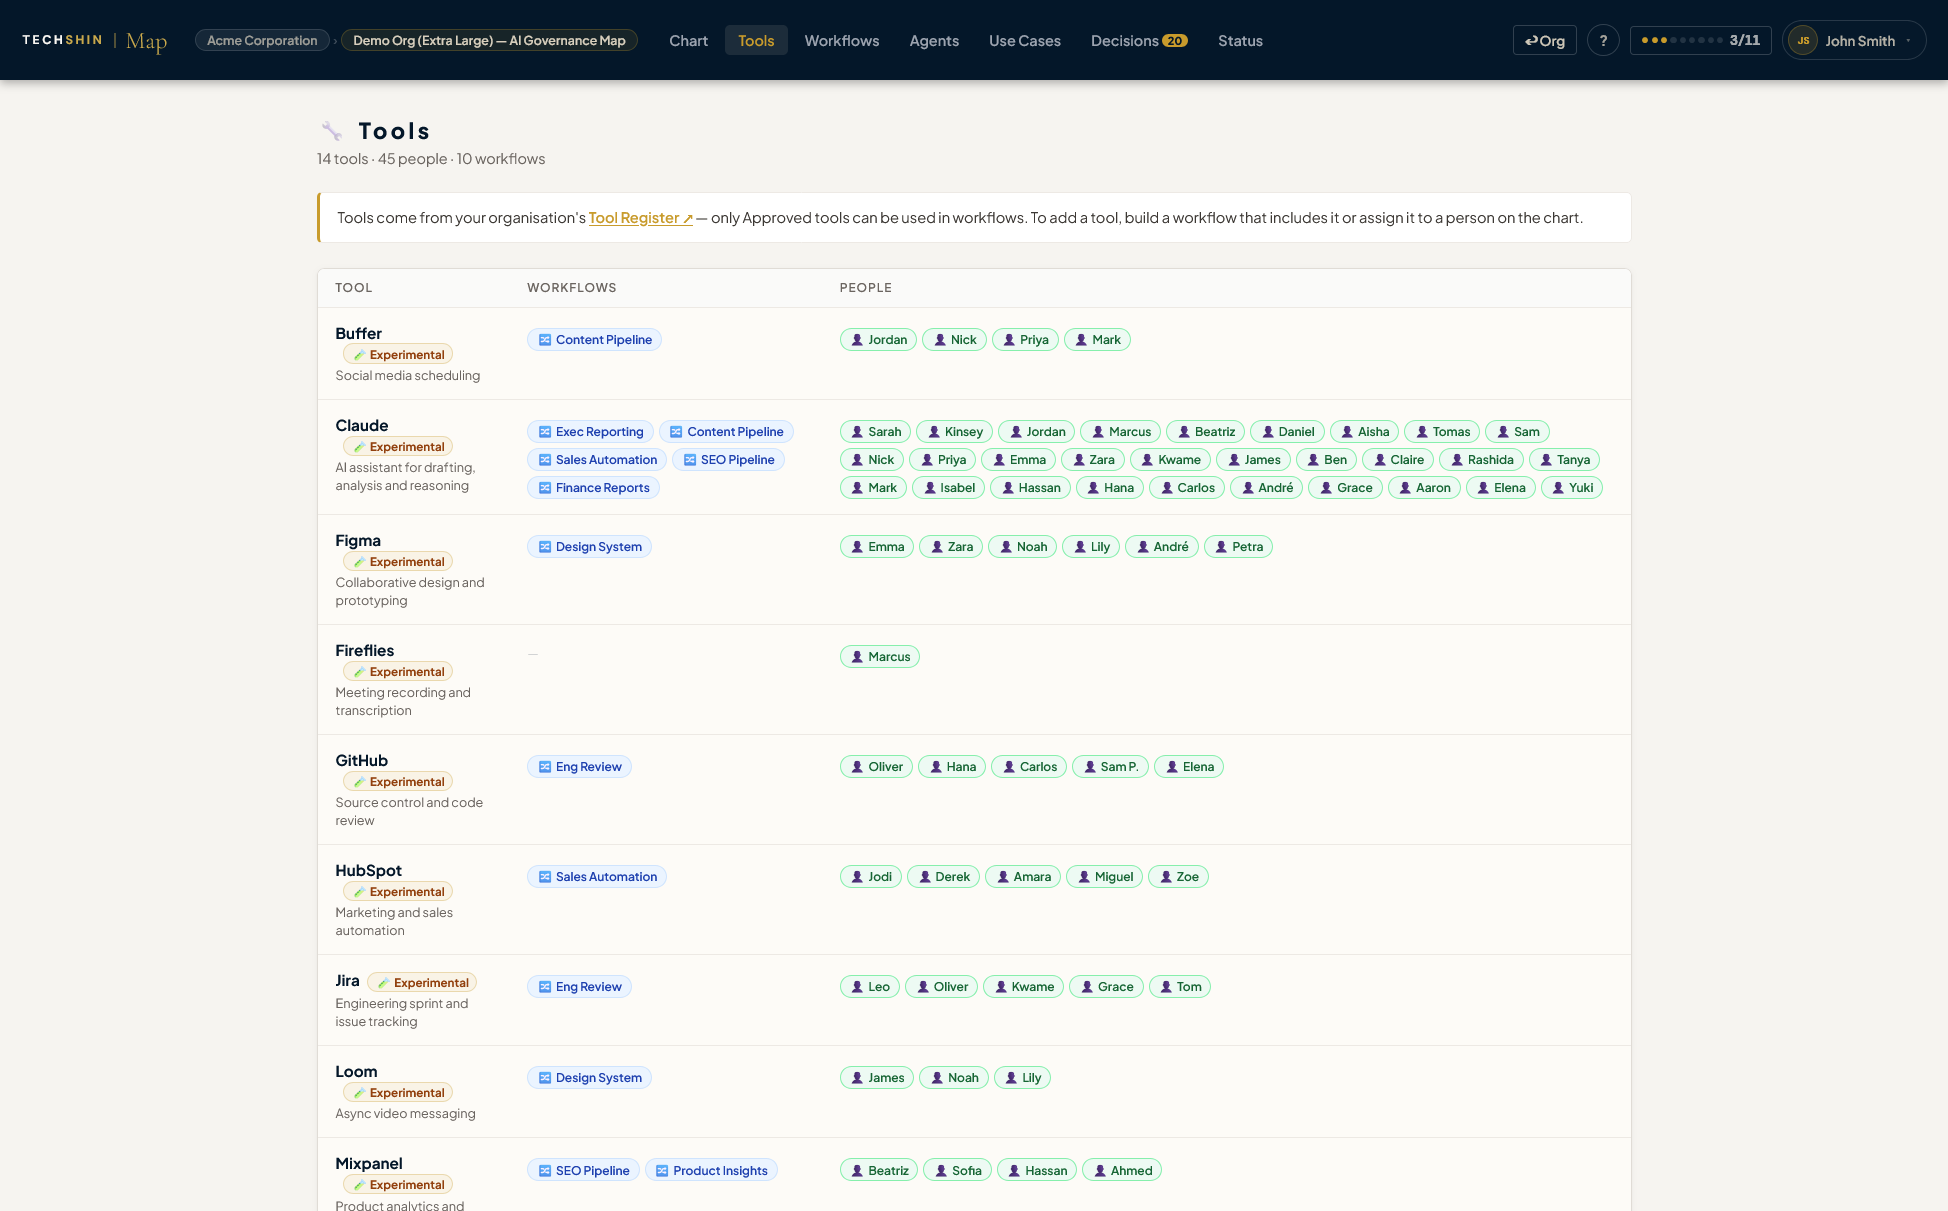This screenshot has height=1211, width=1948.
Task: Click the wrench icon beside Tools heading
Action: tap(332, 131)
